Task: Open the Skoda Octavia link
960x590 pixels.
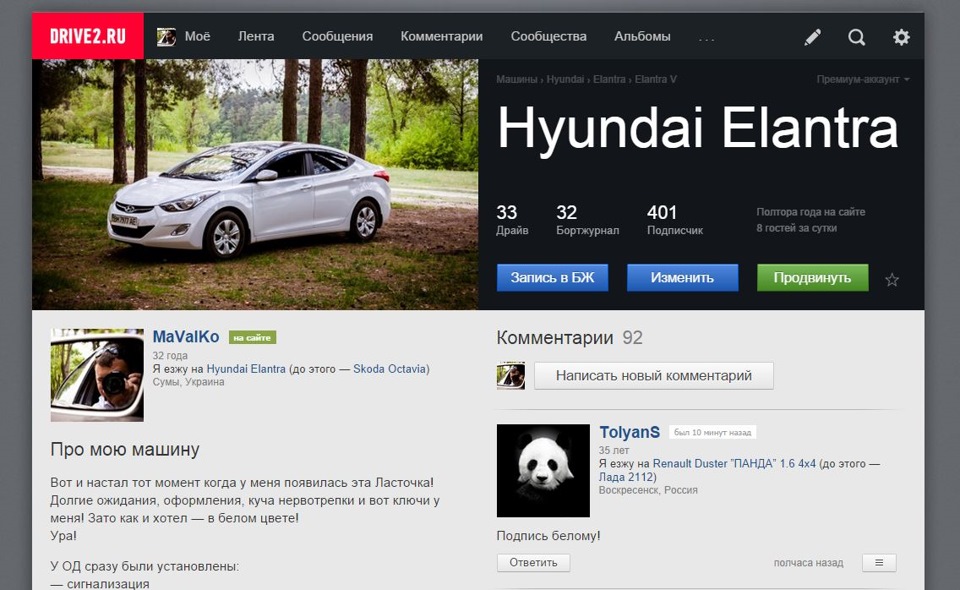Action: [389, 369]
